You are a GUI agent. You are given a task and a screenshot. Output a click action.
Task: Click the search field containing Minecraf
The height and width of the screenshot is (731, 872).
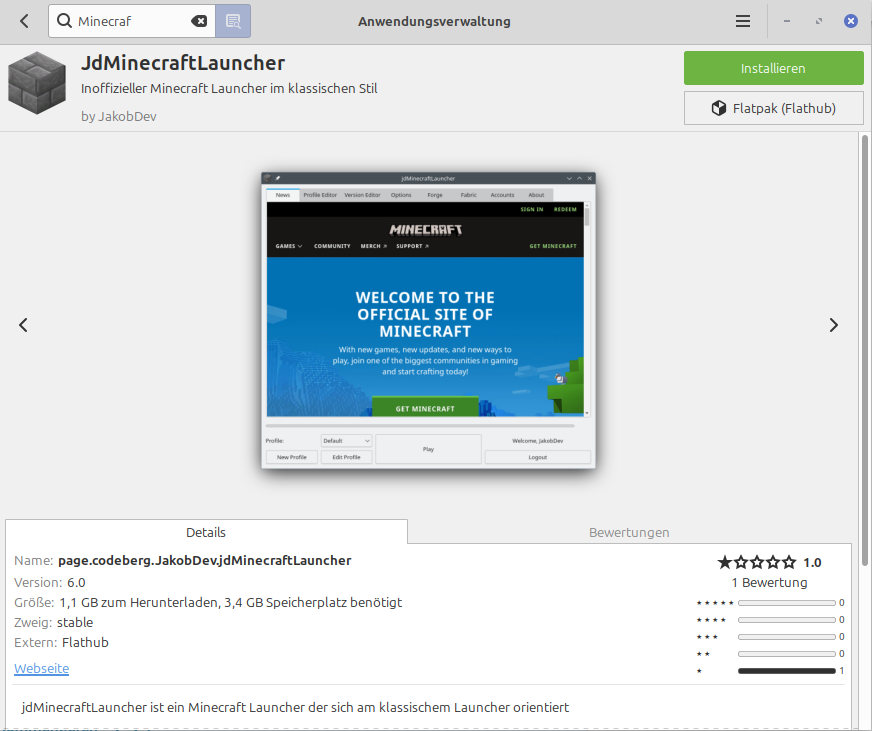pyautogui.click(x=132, y=21)
